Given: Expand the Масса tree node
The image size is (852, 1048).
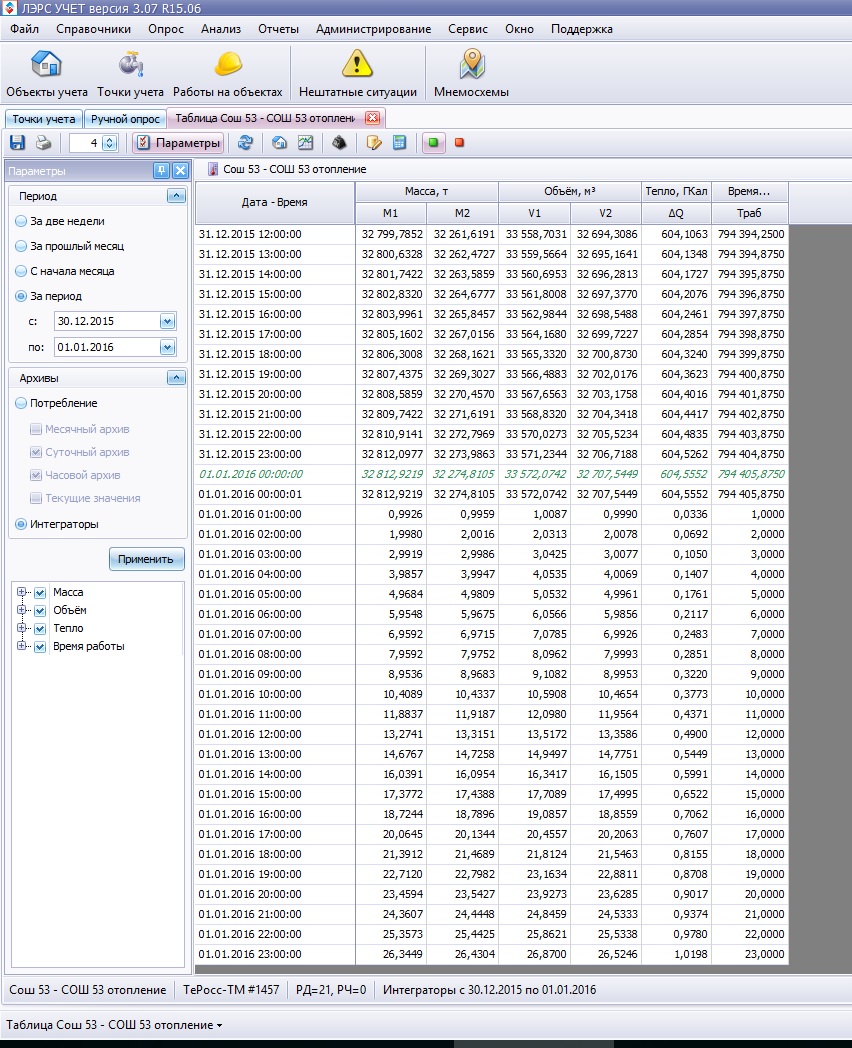Looking at the screenshot, I should (x=21, y=592).
